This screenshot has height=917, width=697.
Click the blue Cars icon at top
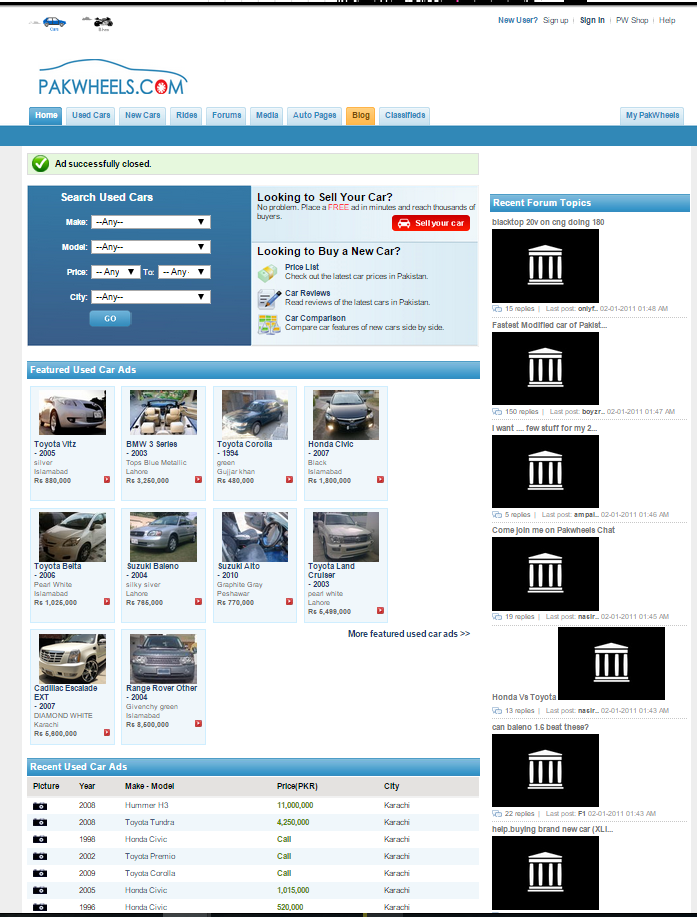point(54,22)
